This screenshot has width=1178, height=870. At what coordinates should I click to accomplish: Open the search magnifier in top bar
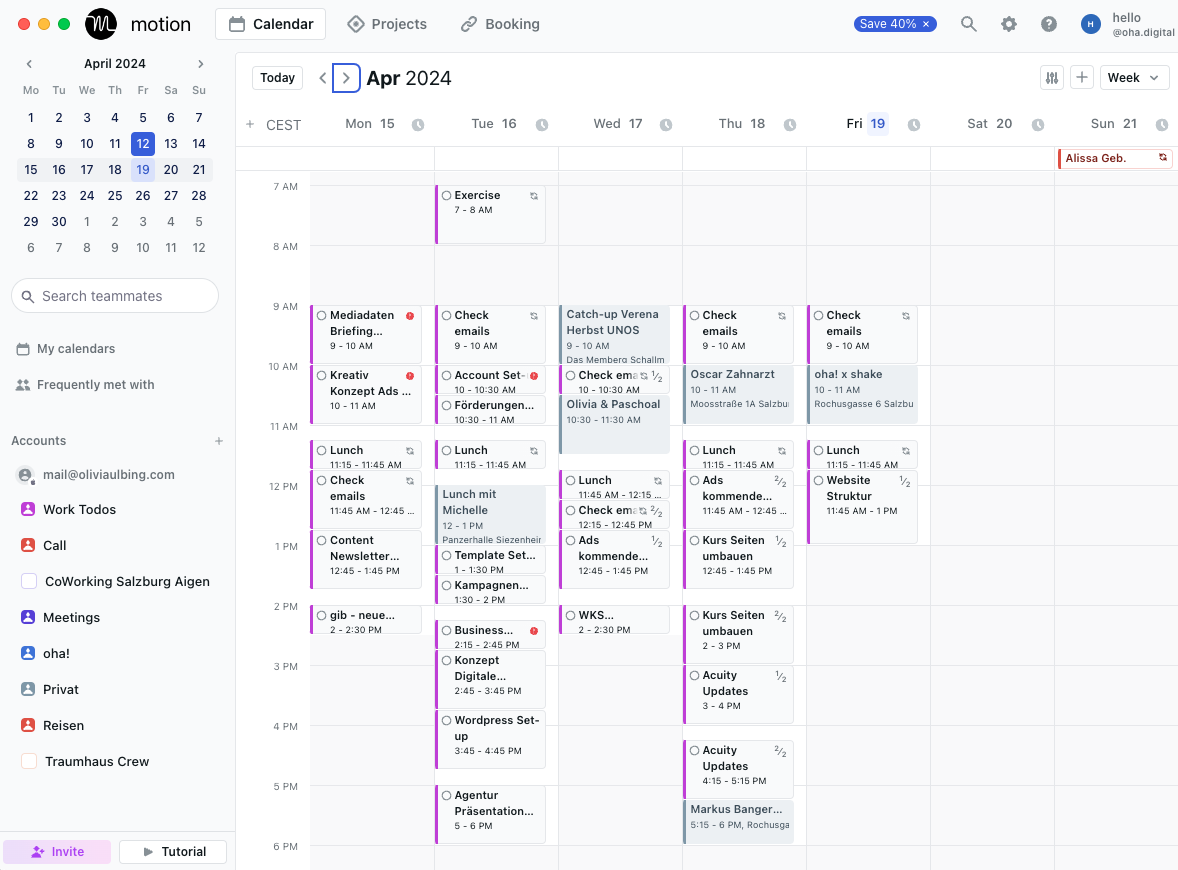click(968, 24)
